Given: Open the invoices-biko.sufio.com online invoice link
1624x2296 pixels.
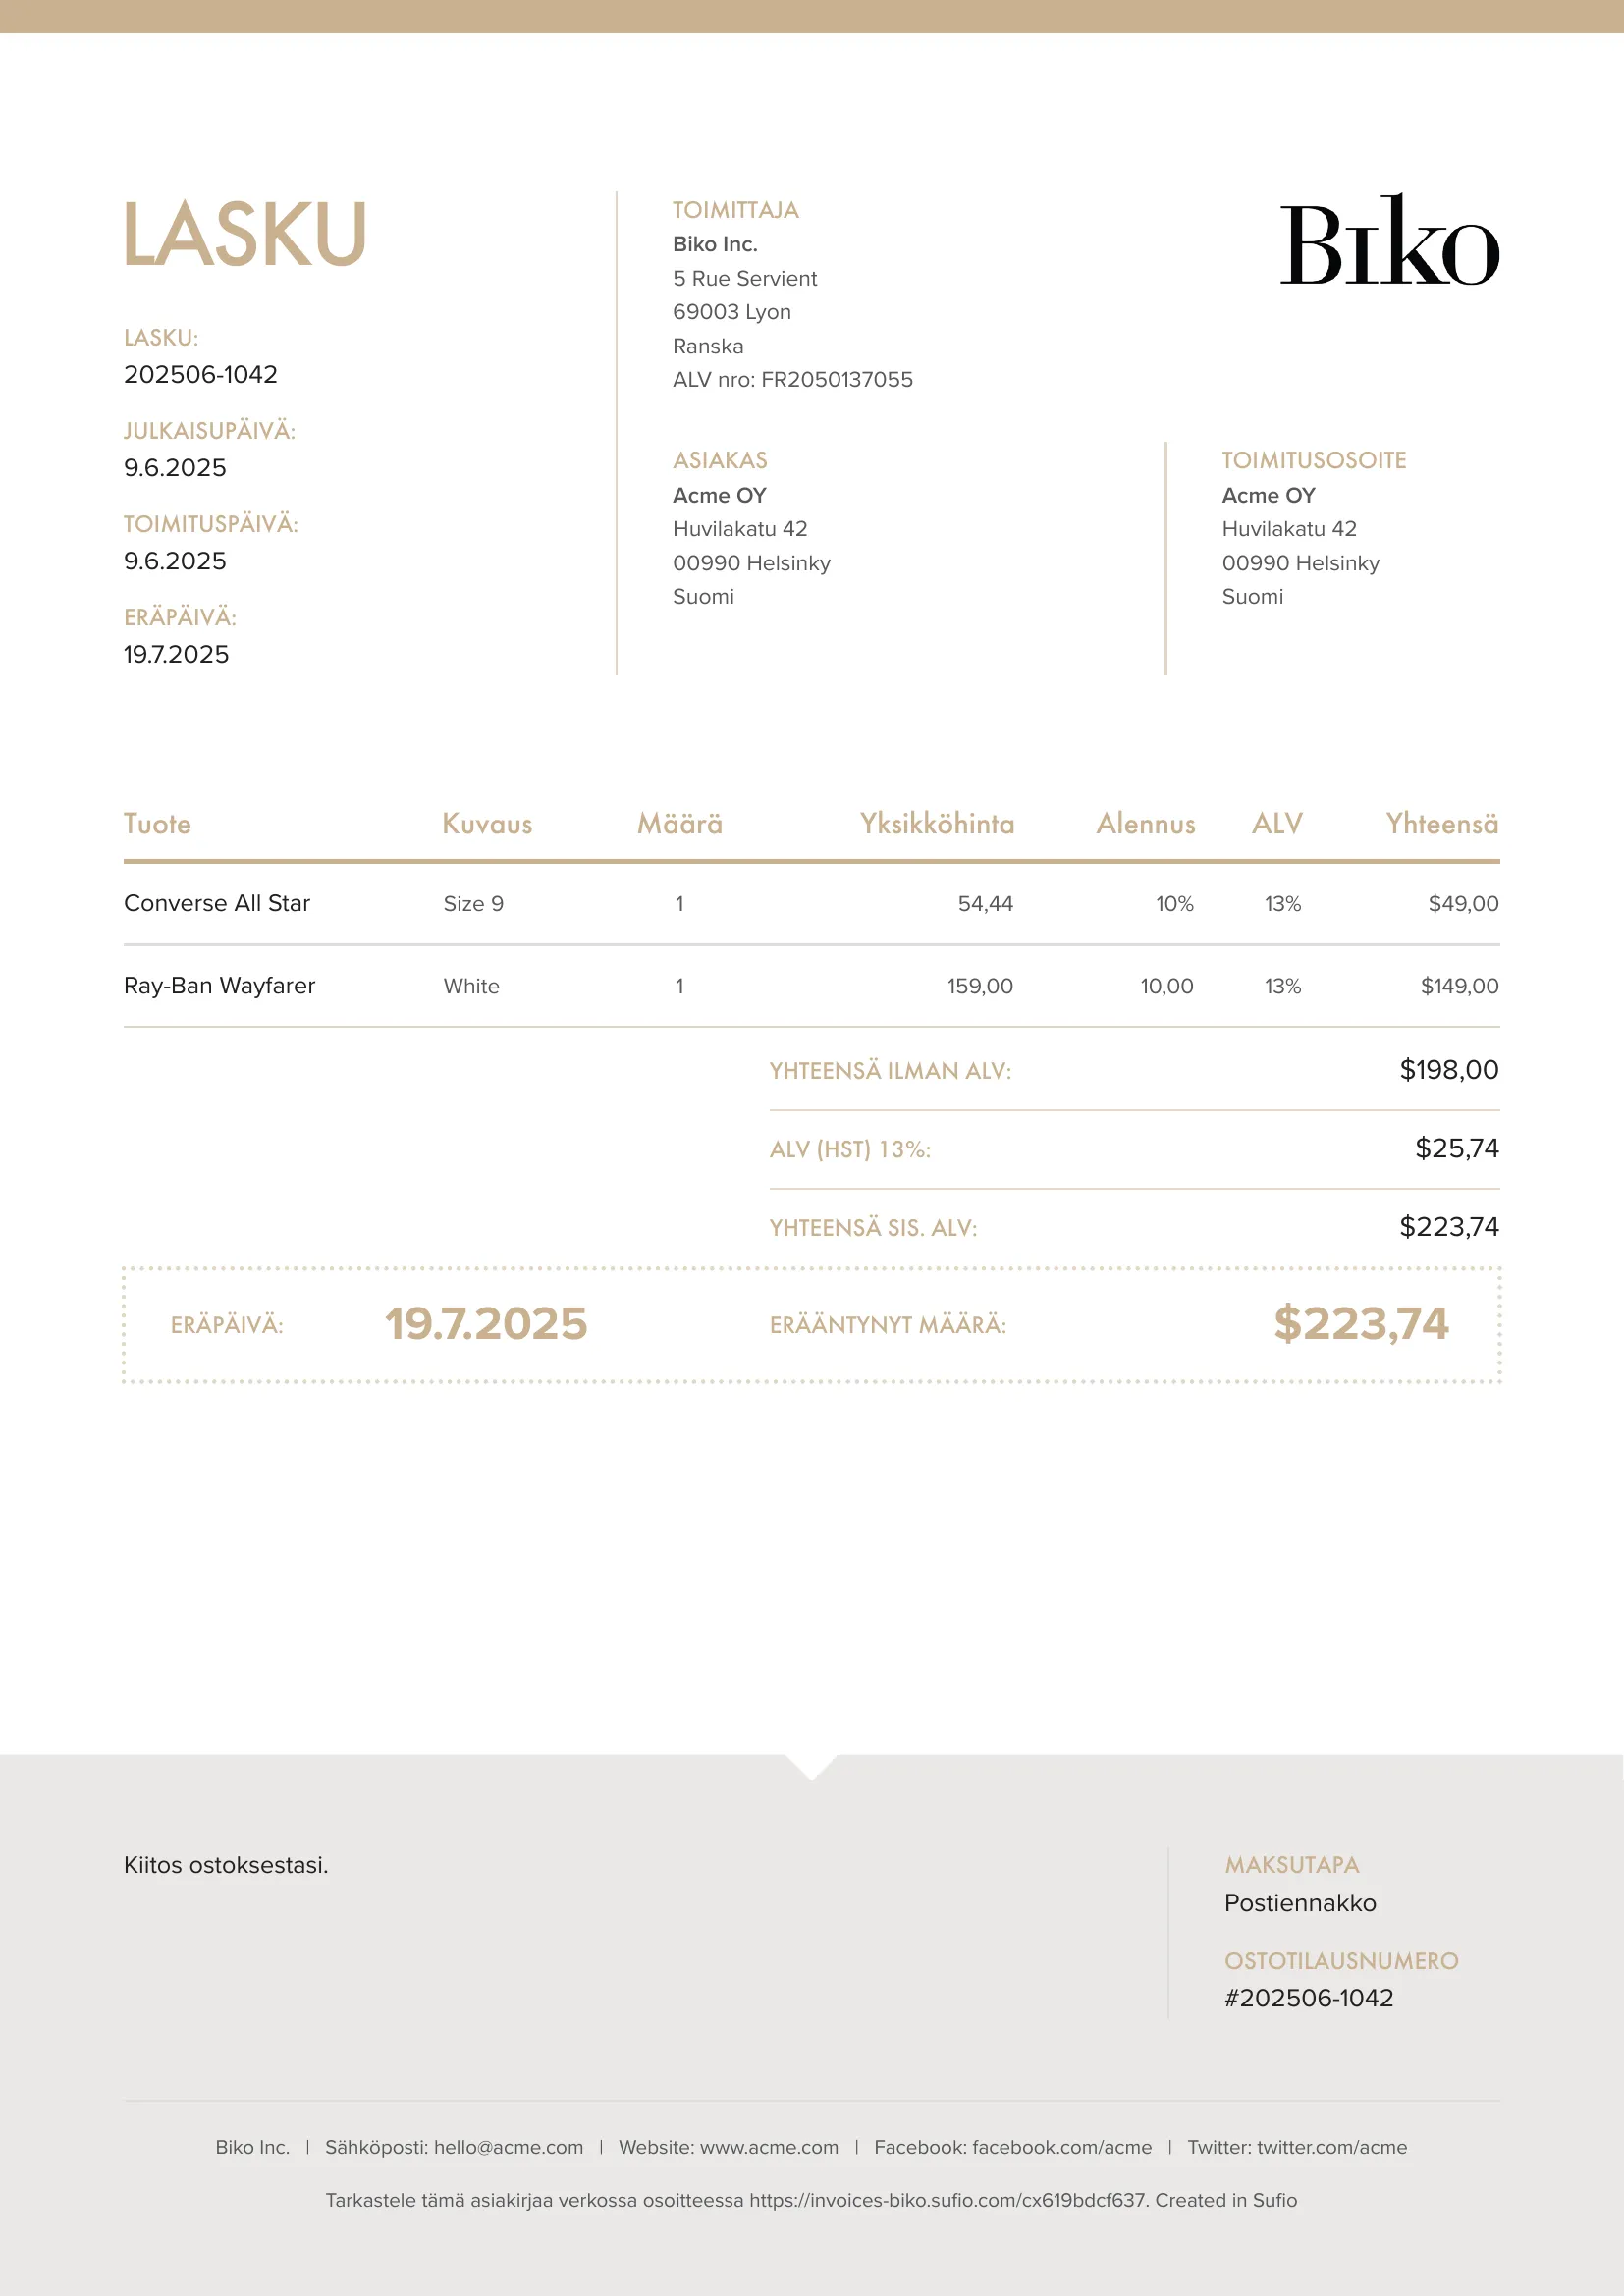Looking at the screenshot, I should click(948, 2200).
